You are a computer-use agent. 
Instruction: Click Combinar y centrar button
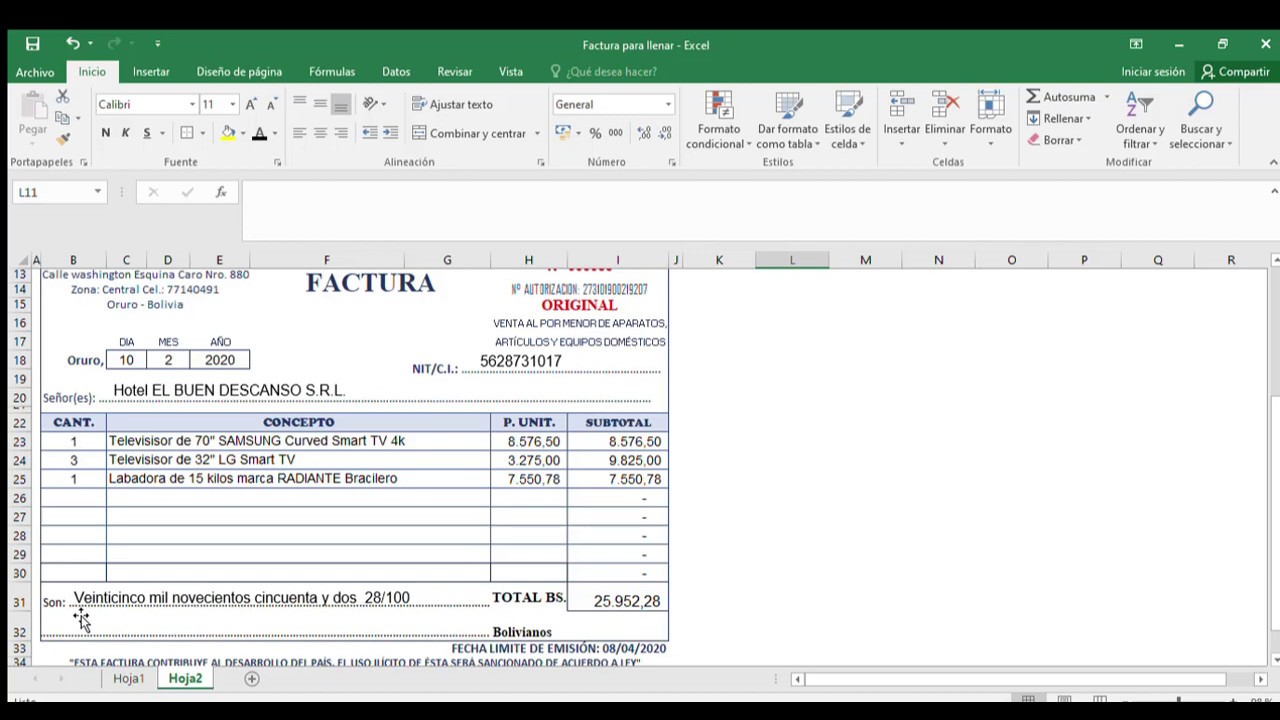[x=469, y=133]
